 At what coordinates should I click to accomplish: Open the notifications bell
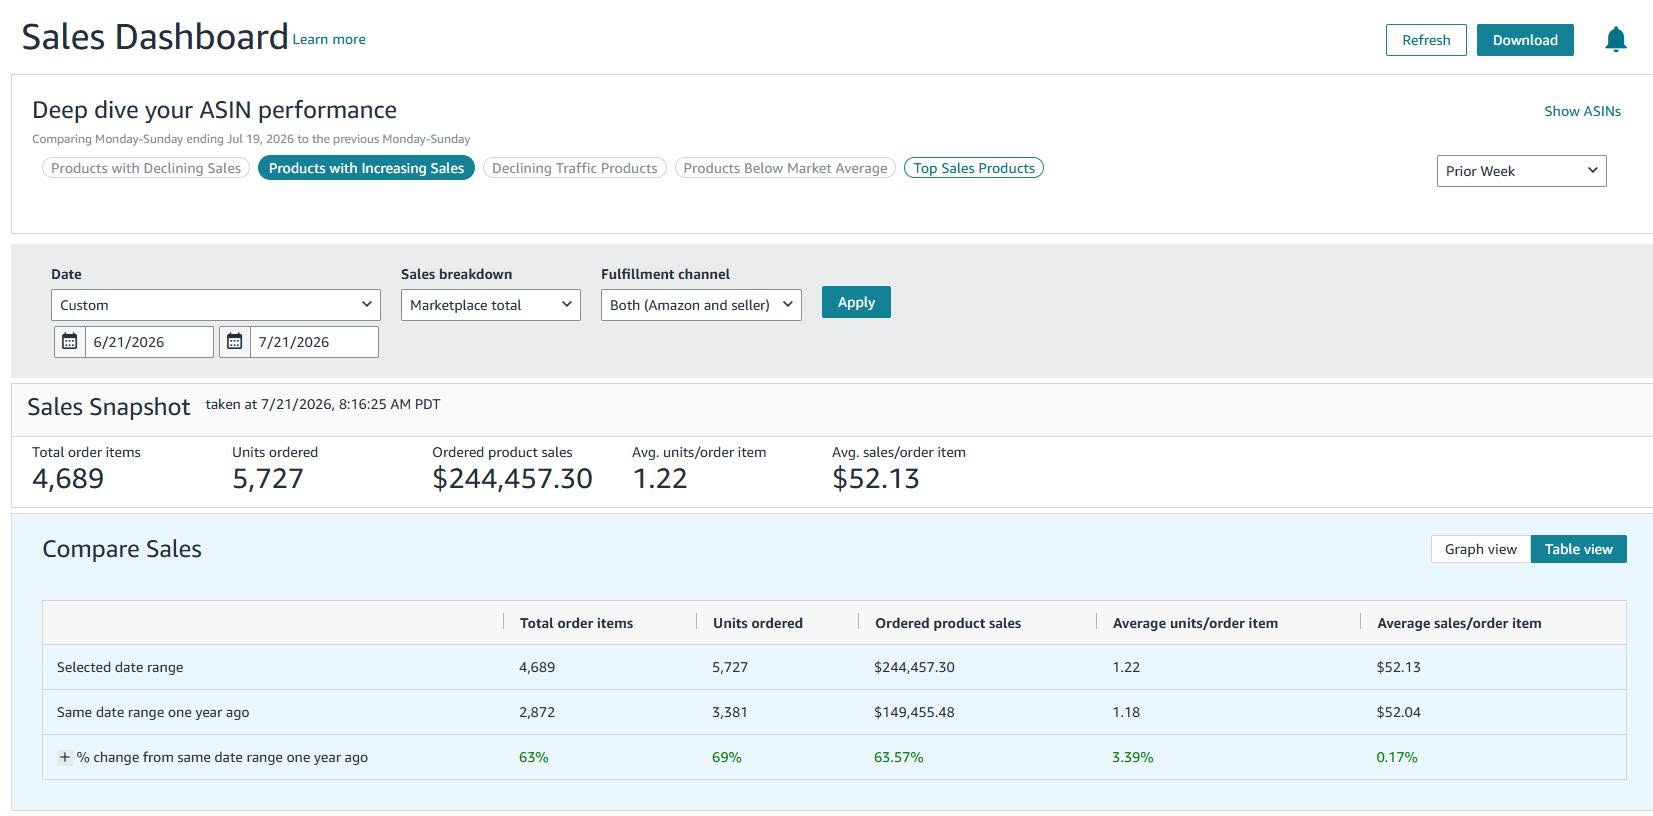1615,40
